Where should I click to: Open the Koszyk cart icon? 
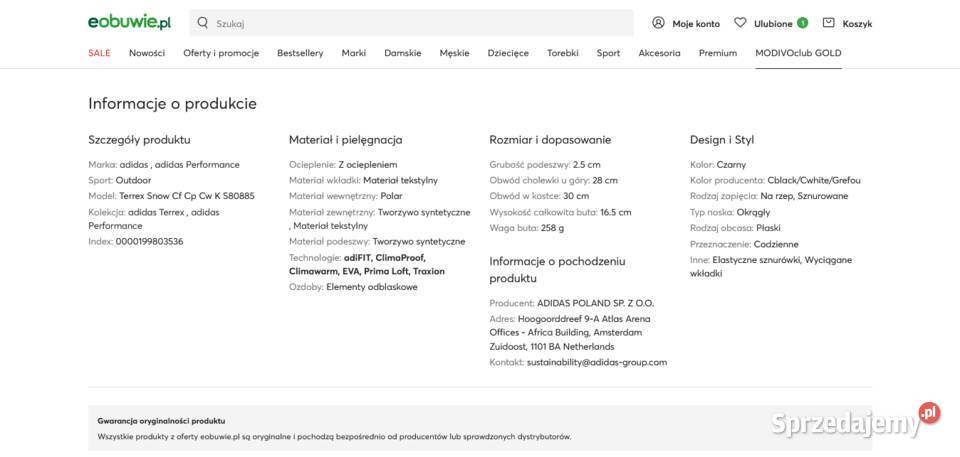point(828,23)
